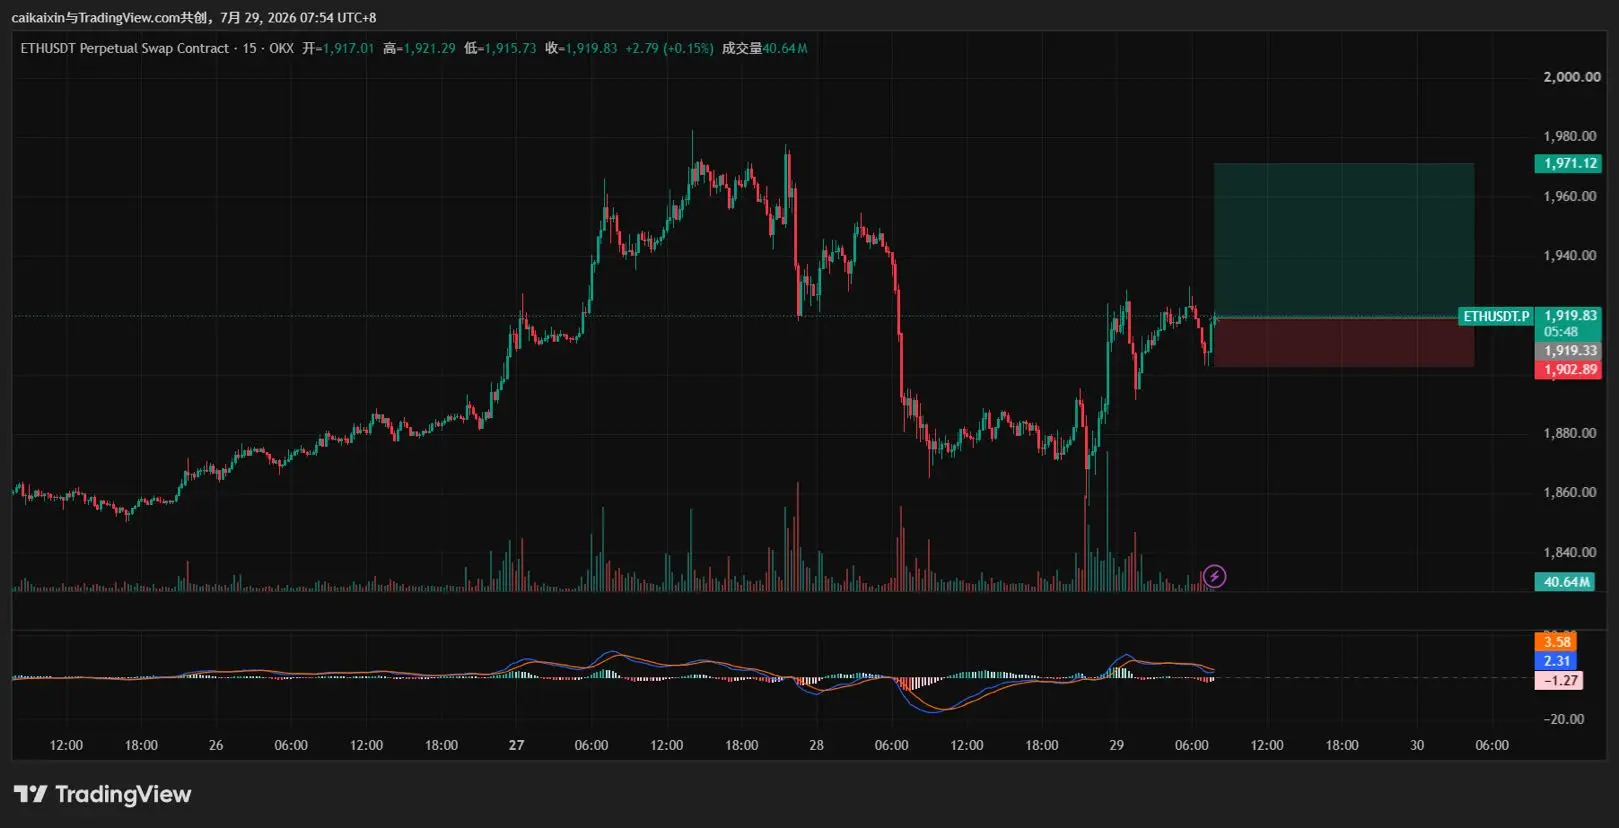Click the orange 3.58 MACD value label

(1556, 642)
